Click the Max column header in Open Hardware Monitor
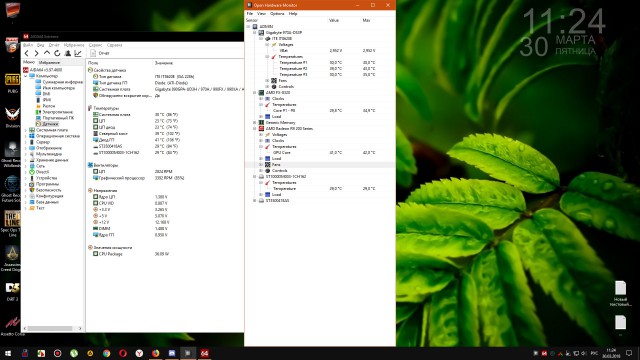This screenshot has width=640, height=360. (x=366, y=20)
